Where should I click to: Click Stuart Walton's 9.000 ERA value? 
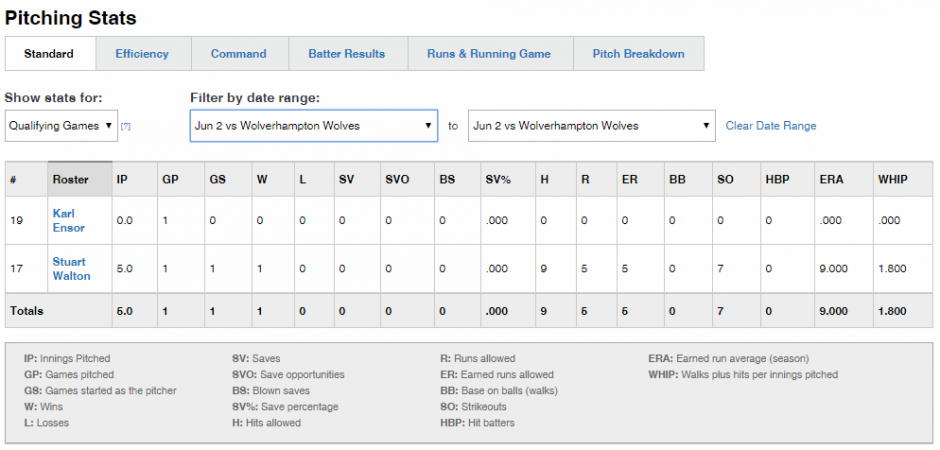[833, 269]
